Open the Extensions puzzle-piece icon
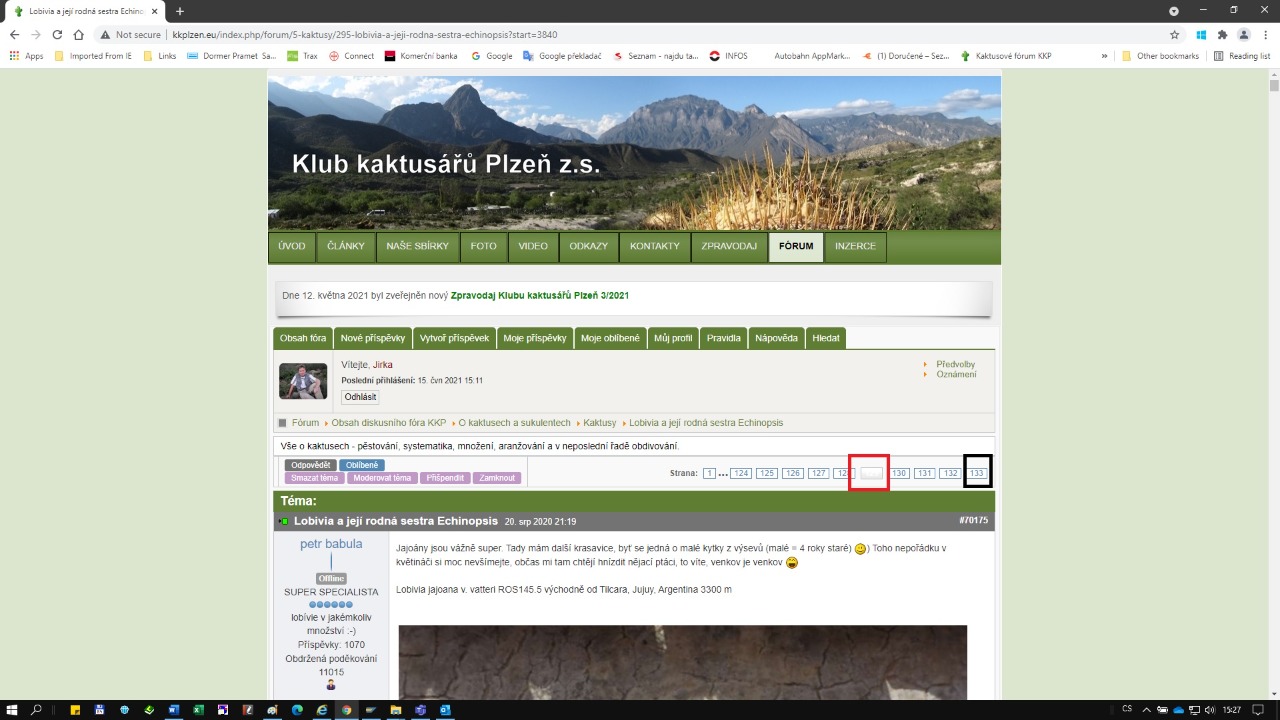The height and width of the screenshot is (720, 1280). pyautogui.click(x=1222, y=34)
